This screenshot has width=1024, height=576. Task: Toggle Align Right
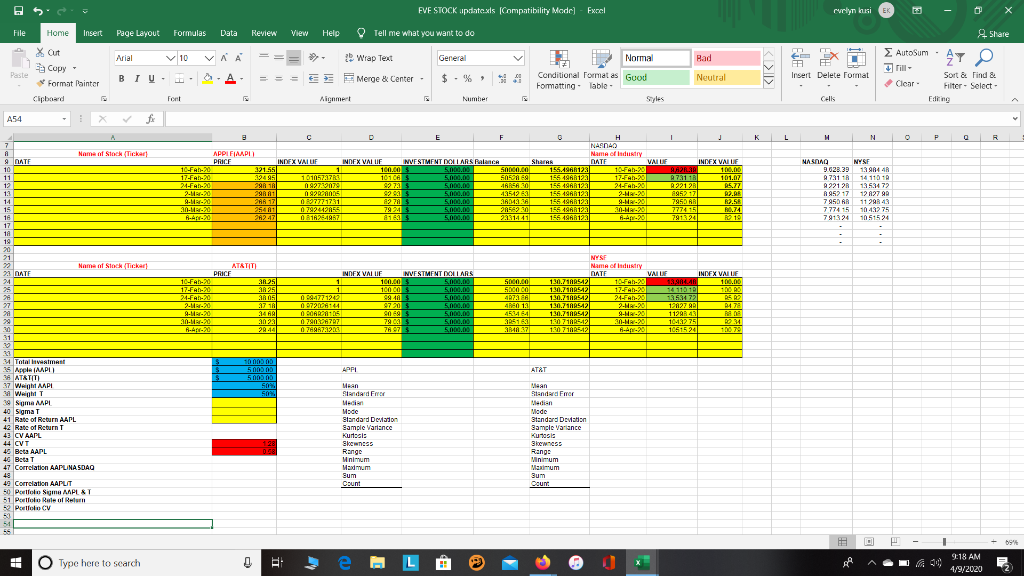point(294,79)
